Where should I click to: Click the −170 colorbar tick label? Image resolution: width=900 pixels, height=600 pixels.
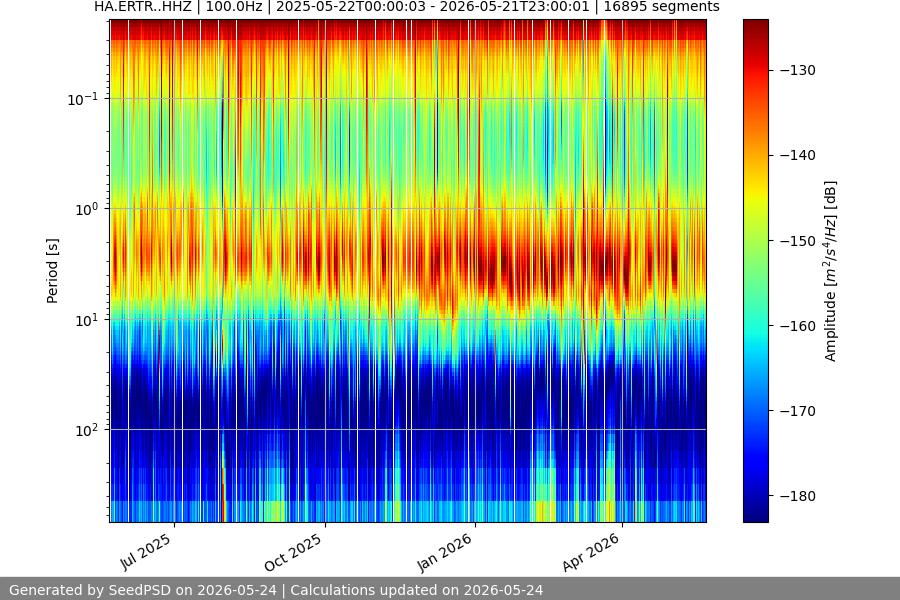(798, 411)
